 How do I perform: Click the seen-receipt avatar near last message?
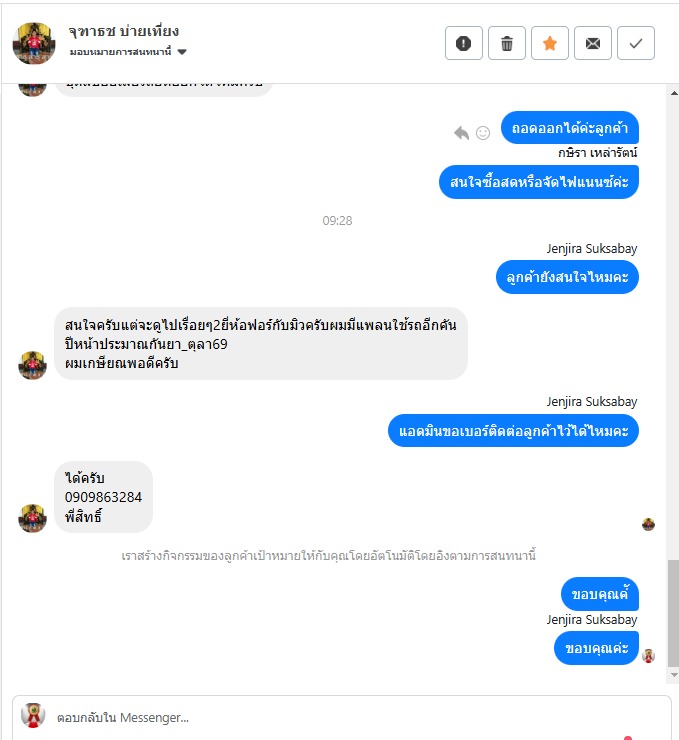[648, 656]
